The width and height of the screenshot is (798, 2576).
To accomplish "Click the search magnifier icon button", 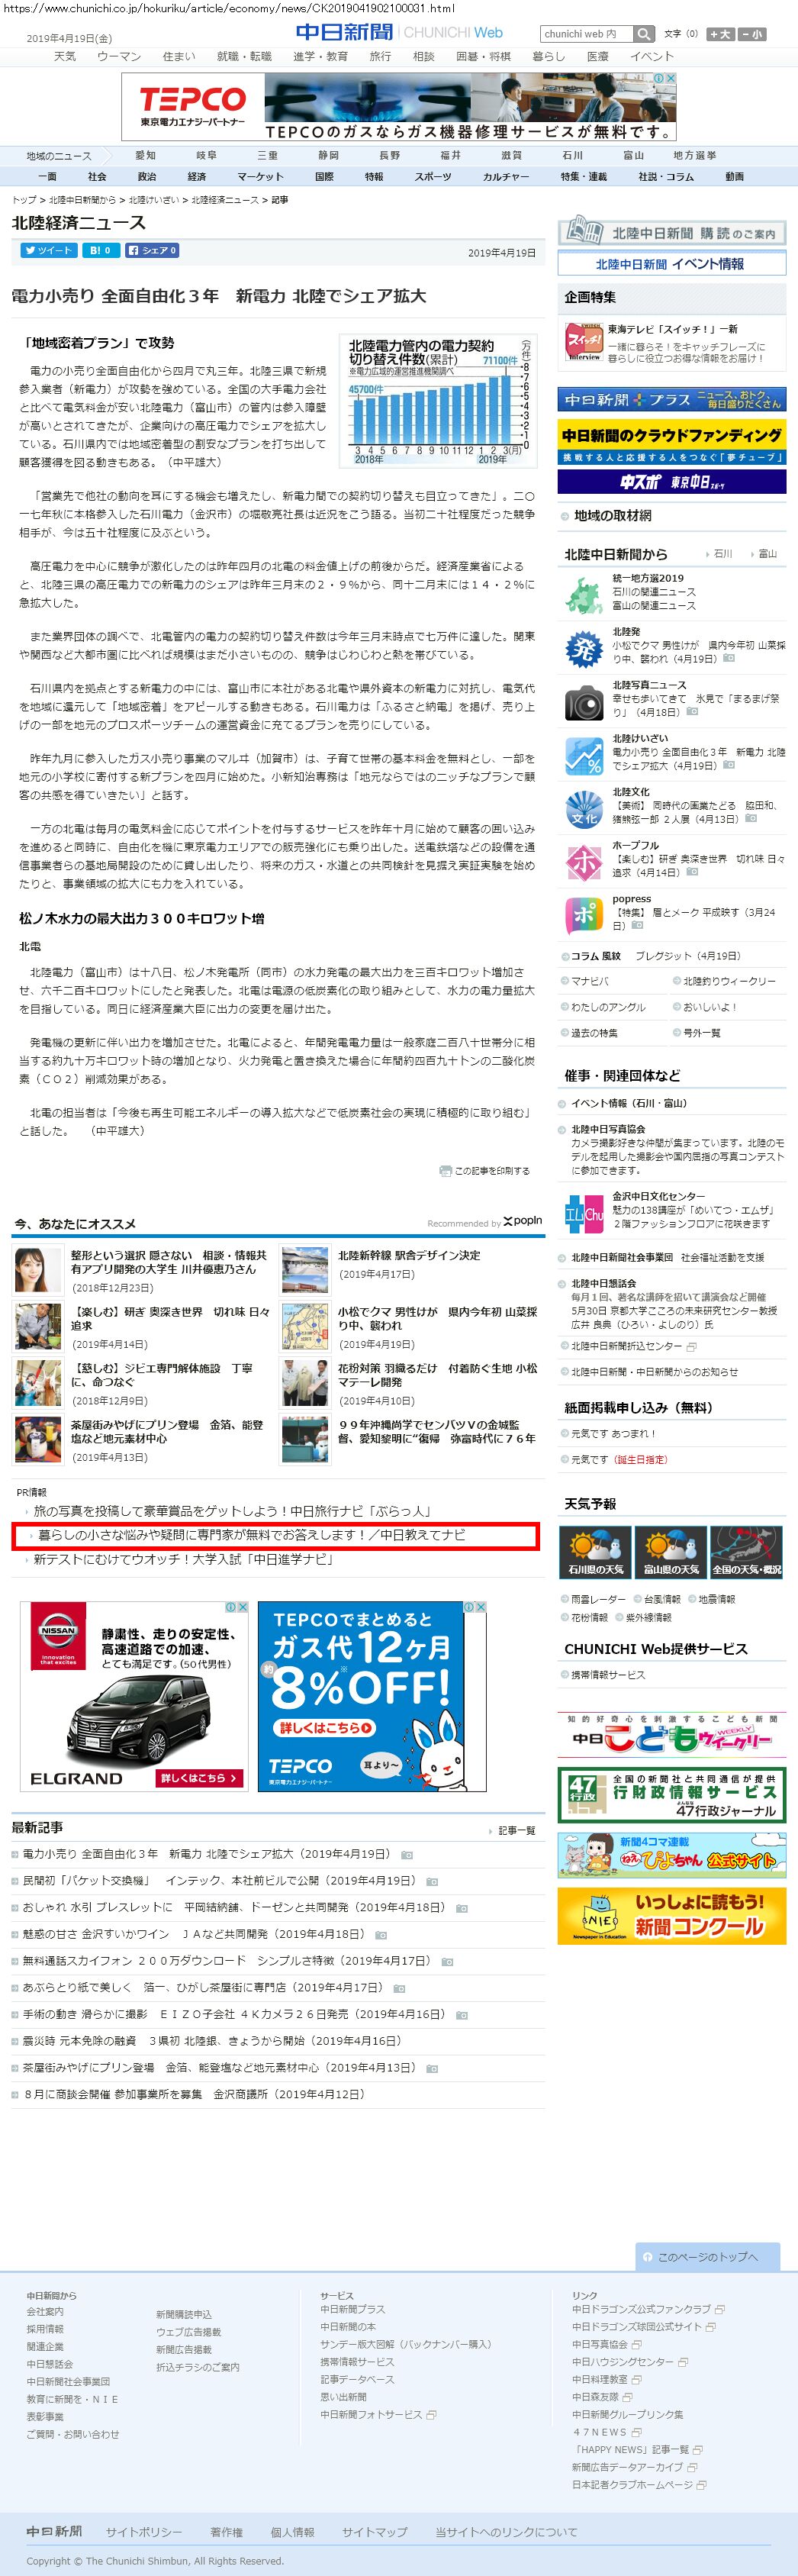I will pyautogui.click(x=645, y=34).
